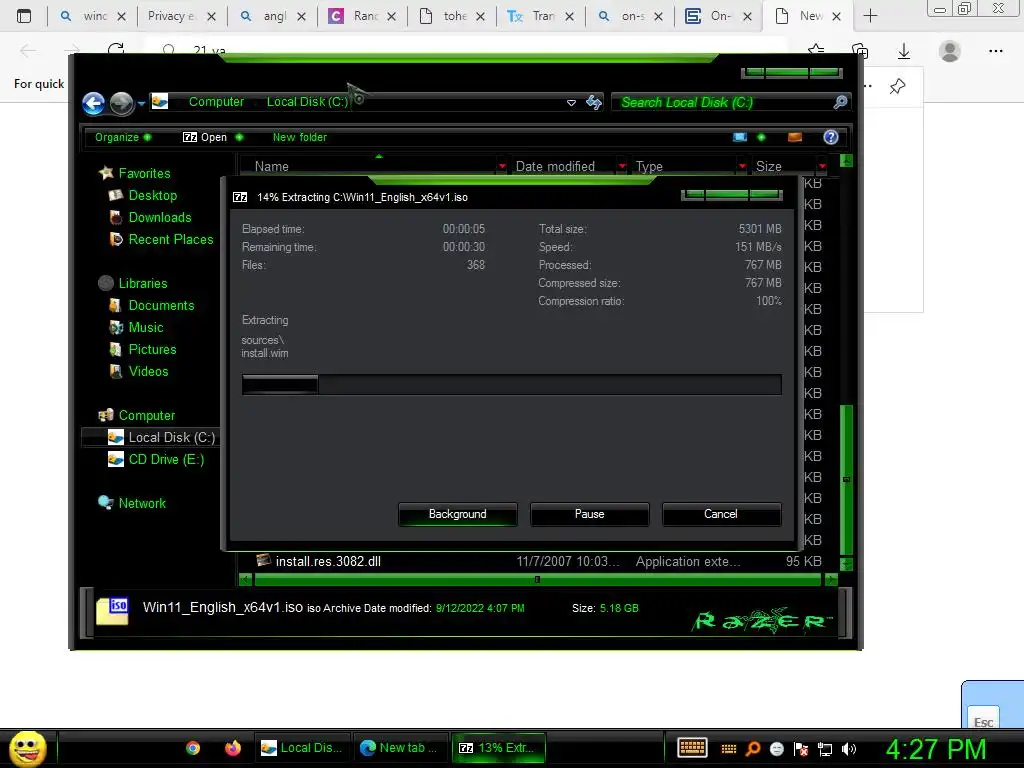Show the preview pane icon

click(x=795, y=137)
